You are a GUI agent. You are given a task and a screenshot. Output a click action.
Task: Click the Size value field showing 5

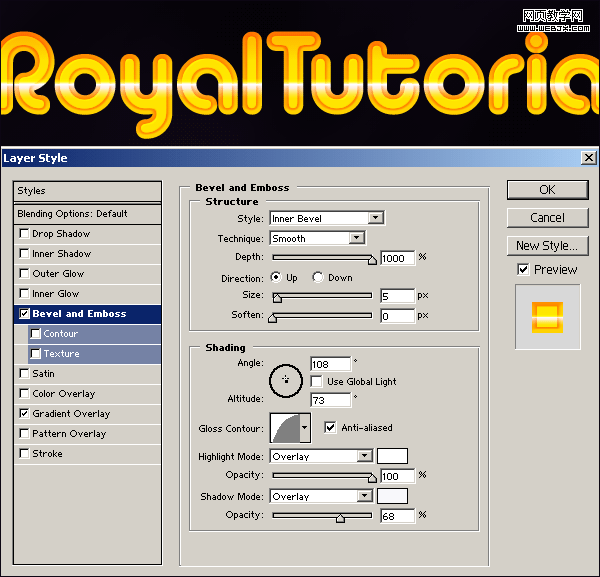click(x=397, y=296)
